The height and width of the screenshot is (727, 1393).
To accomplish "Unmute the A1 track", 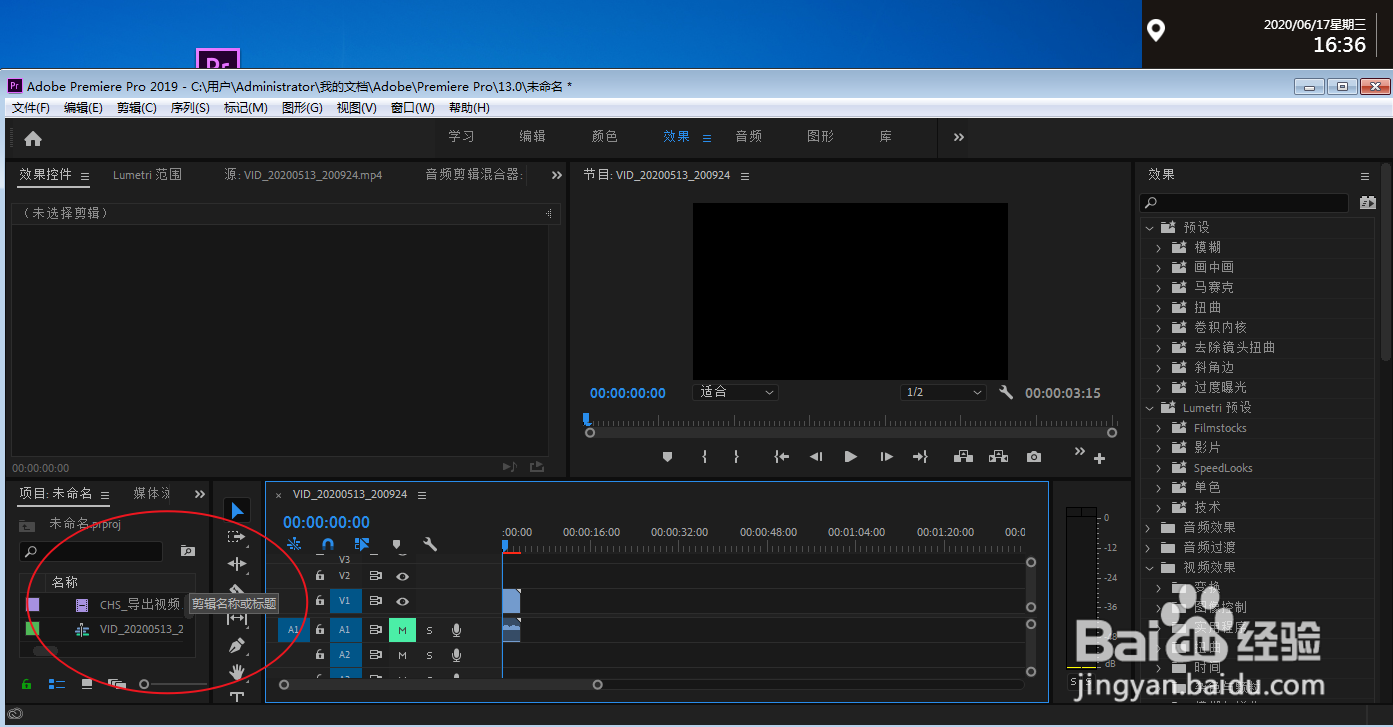I will 402,630.
